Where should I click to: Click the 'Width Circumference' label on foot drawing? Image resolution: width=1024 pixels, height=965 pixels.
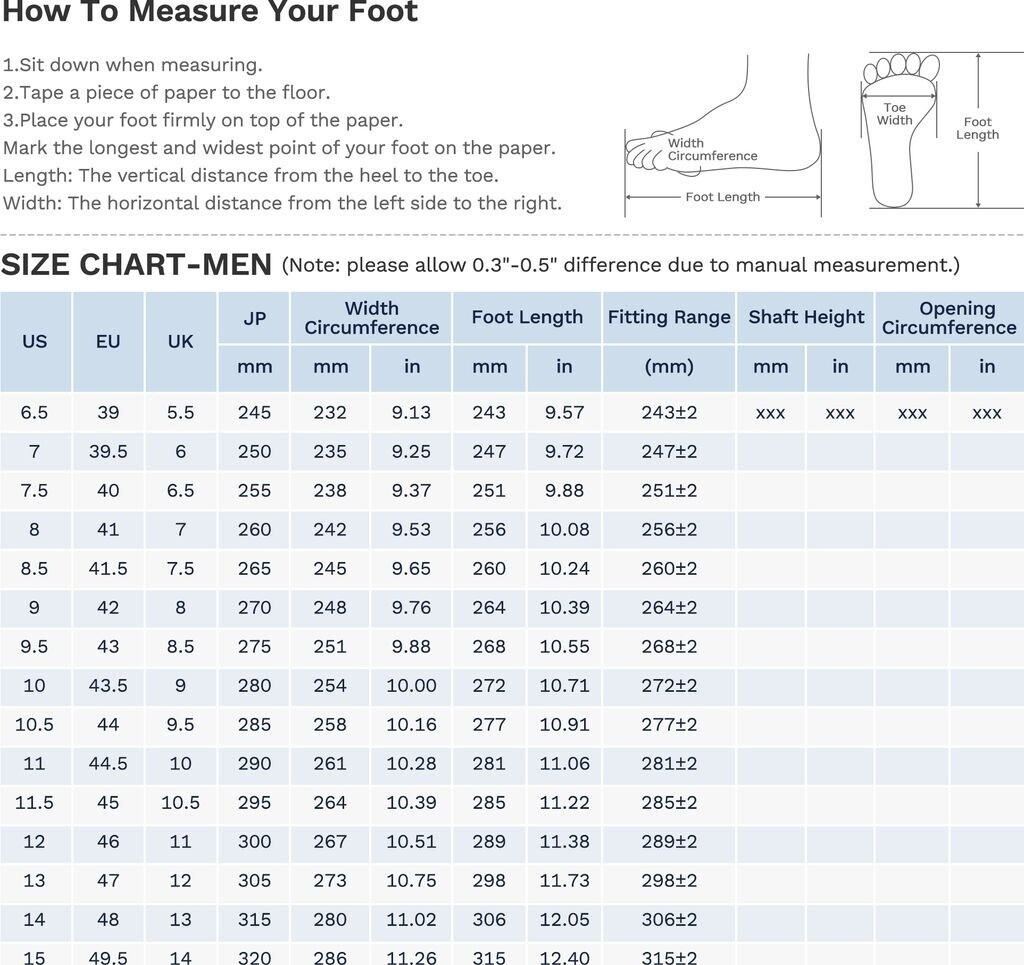[x=712, y=150]
